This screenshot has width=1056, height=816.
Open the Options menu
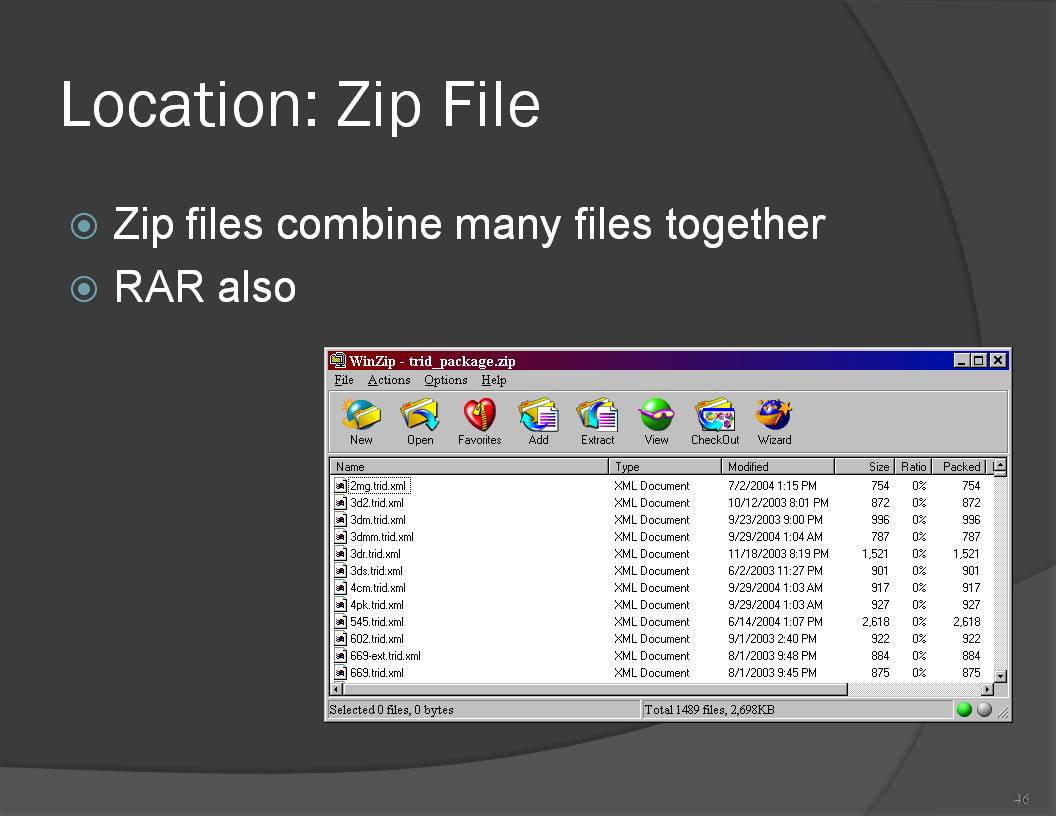click(x=446, y=380)
